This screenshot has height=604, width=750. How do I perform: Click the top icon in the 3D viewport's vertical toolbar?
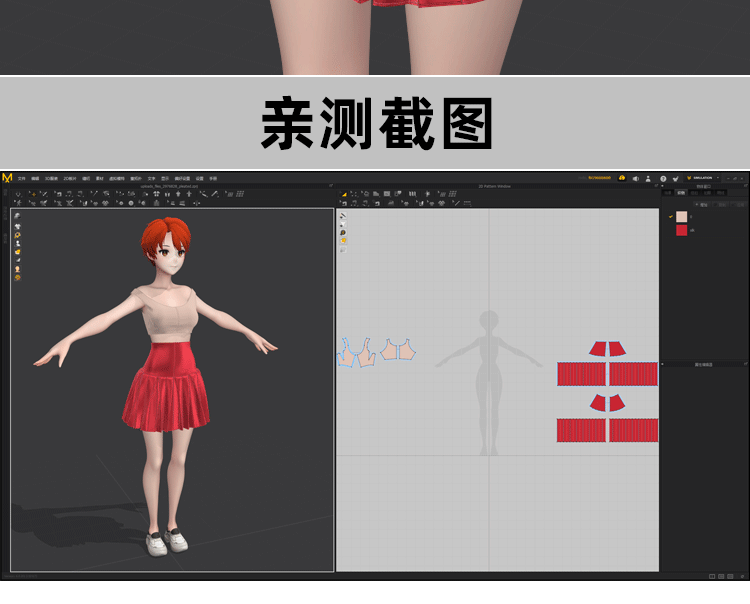(x=17, y=216)
